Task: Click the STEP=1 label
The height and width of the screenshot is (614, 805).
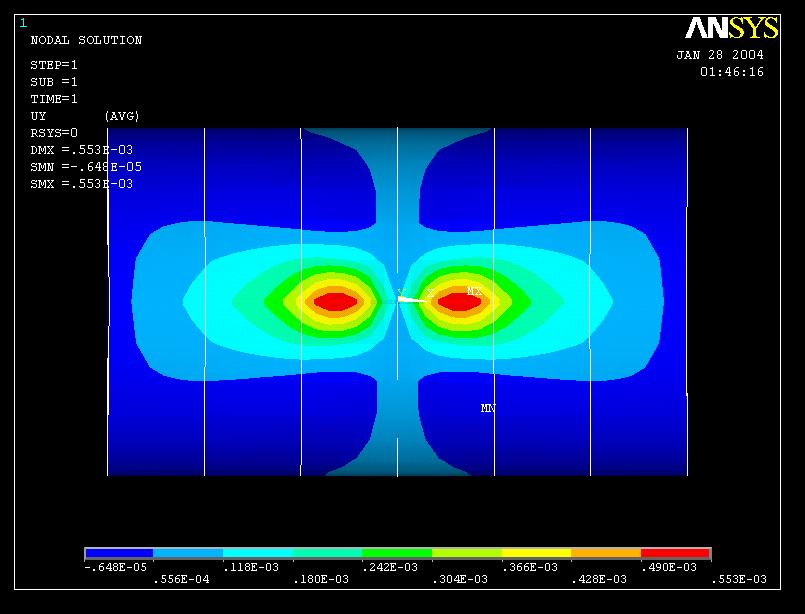Action: (54, 65)
